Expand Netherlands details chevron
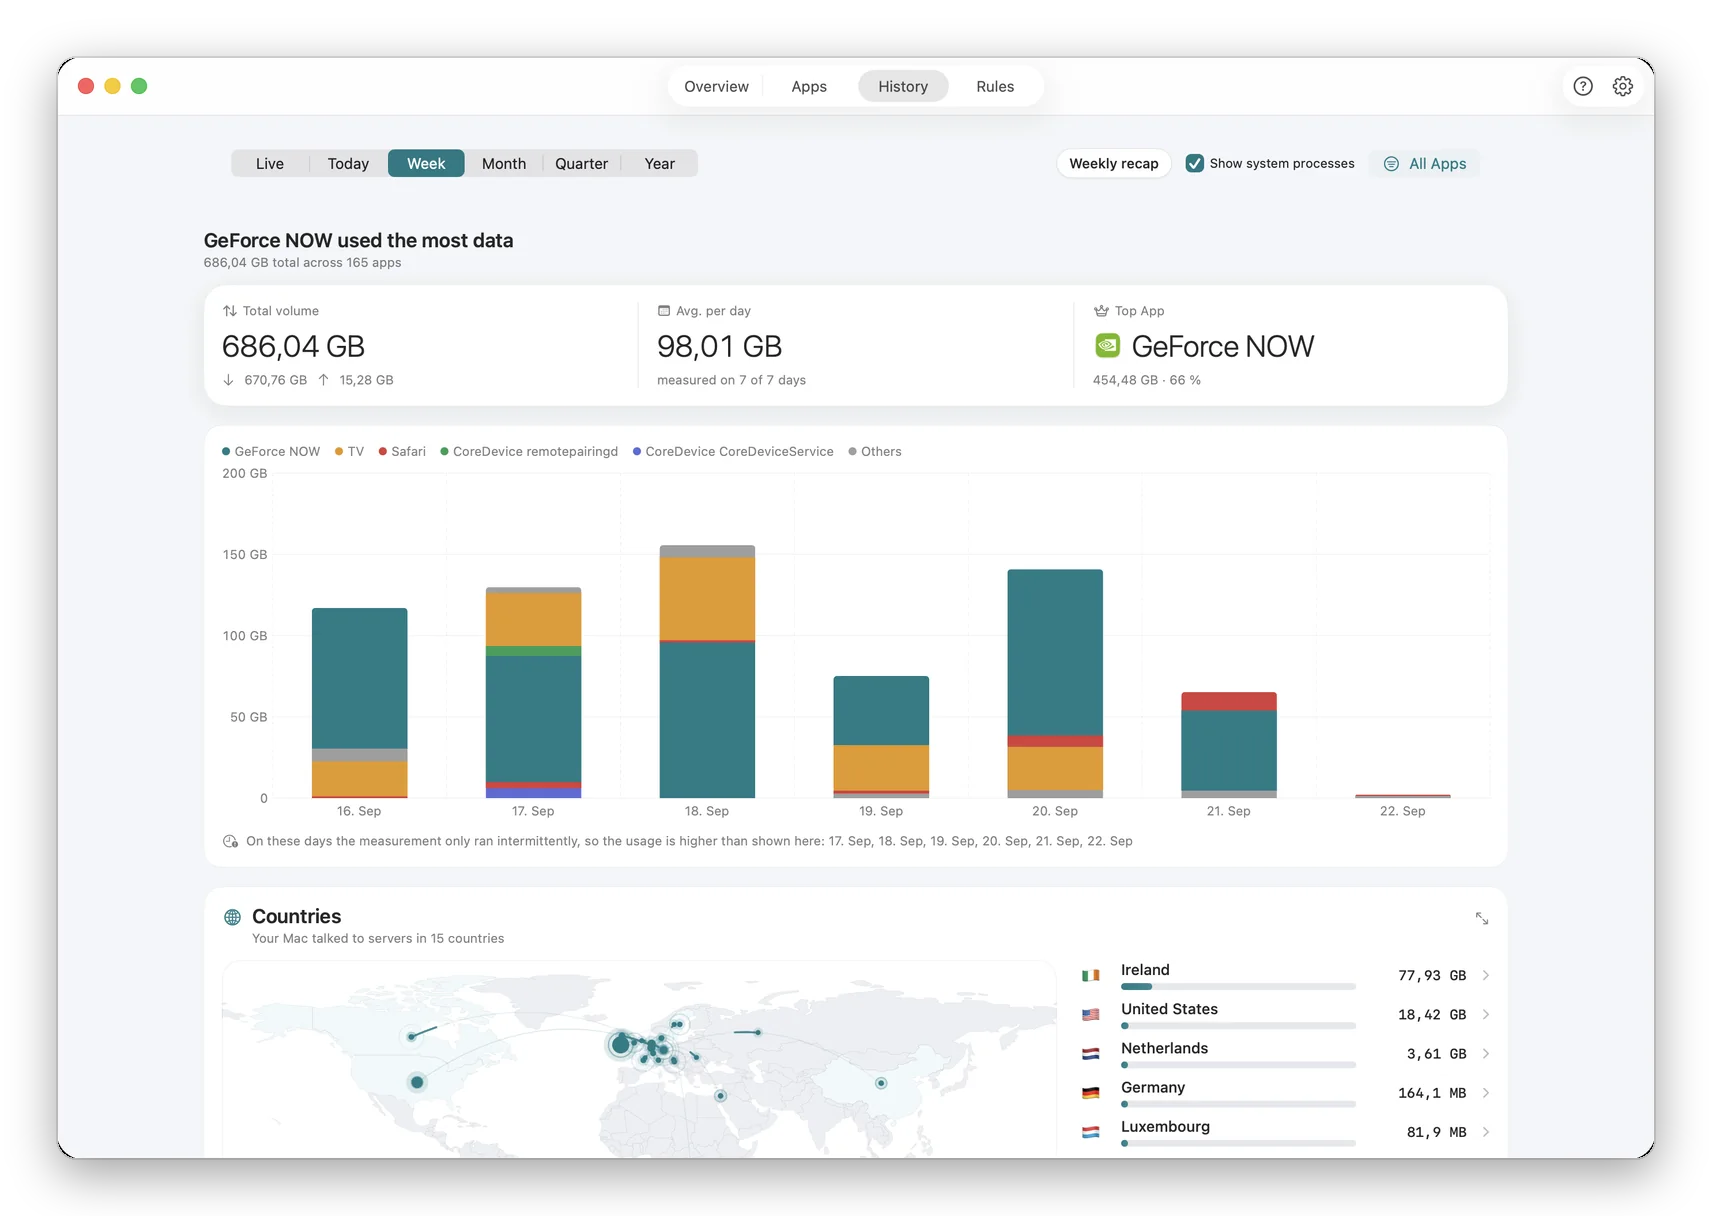1712x1216 pixels. click(1486, 1053)
